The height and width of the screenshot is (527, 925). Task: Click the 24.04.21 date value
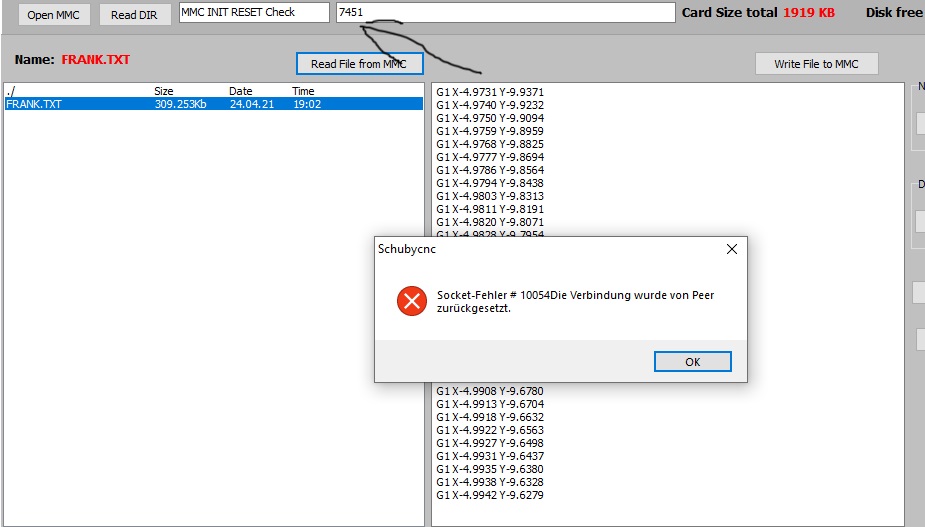(252, 104)
